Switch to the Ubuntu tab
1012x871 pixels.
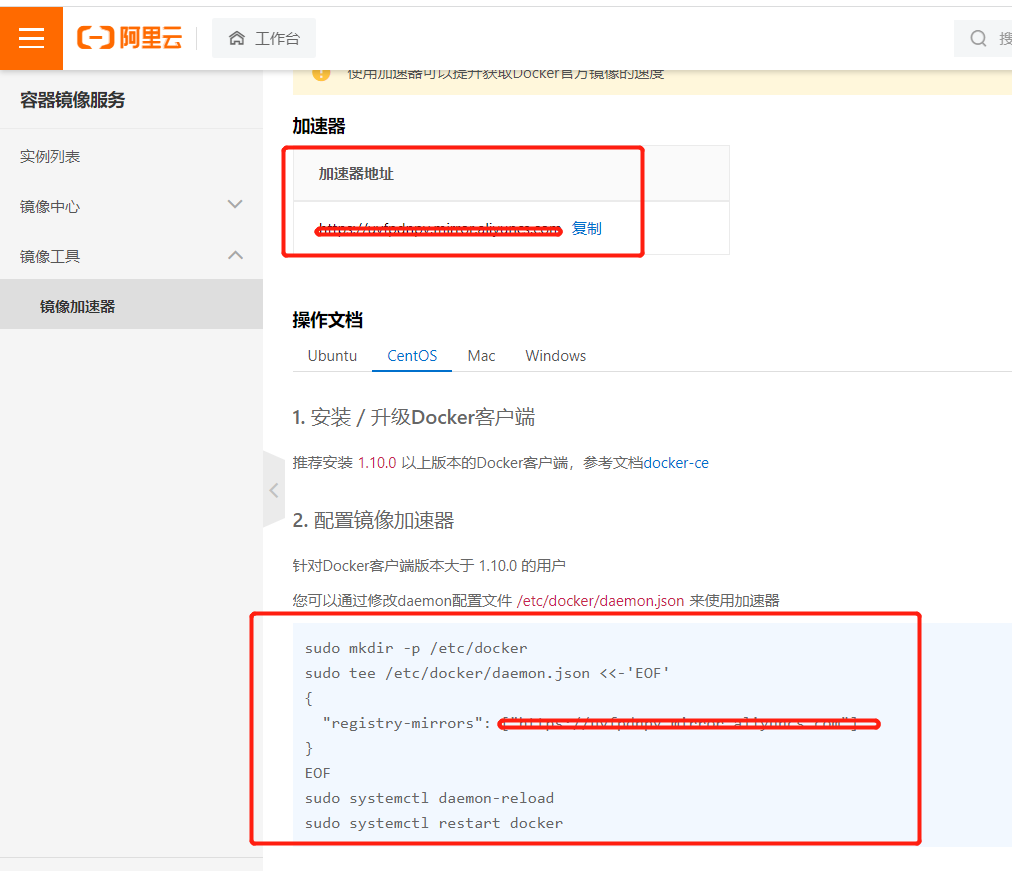332,355
